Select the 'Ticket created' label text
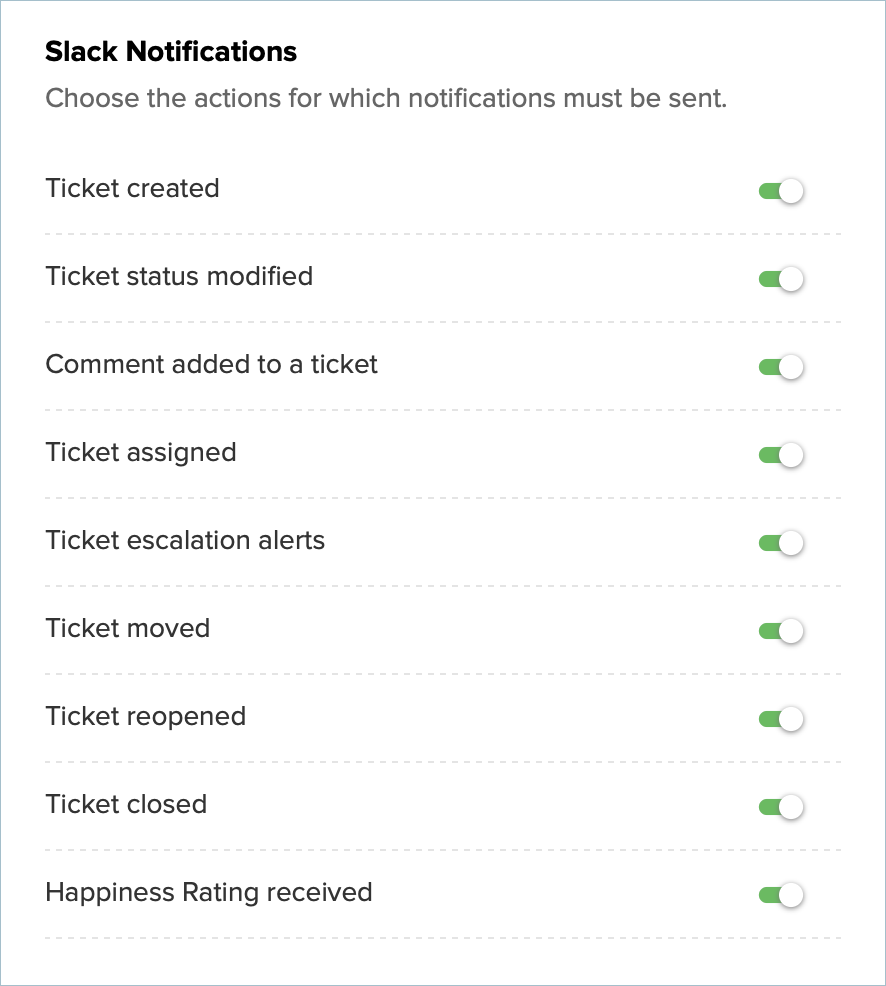The height and width of the screenshot is (986, 886). click(x=132, y=188)
